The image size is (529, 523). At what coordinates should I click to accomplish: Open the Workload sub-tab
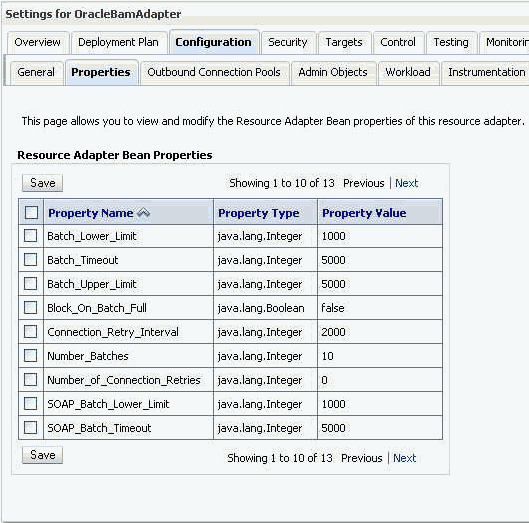(x=408, y=72)
